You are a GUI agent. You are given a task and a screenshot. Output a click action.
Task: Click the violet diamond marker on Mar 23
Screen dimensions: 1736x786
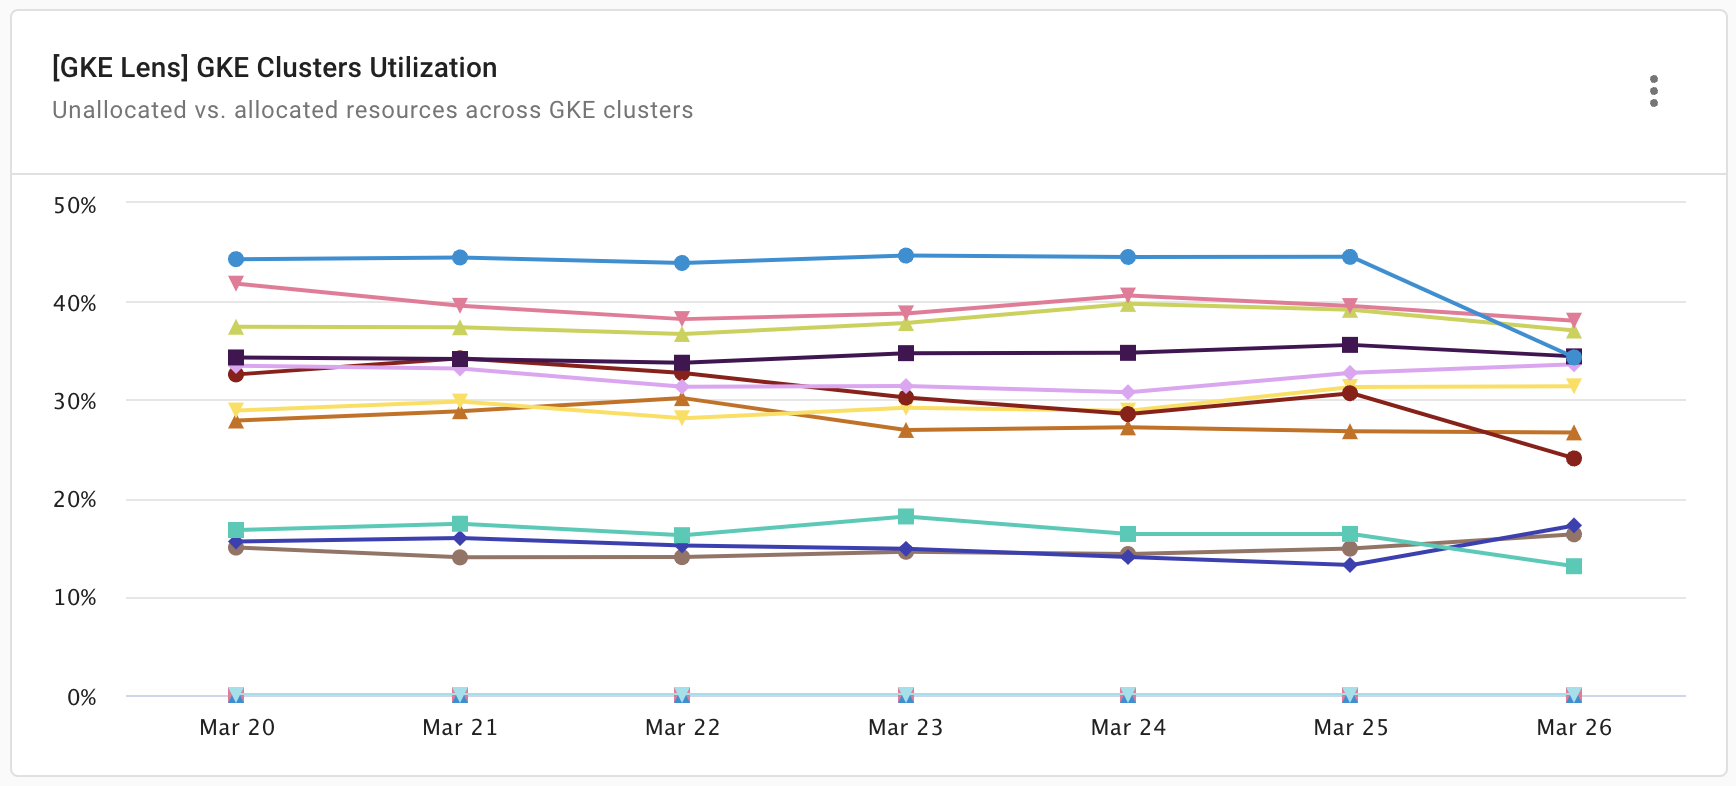pos(905,384)
